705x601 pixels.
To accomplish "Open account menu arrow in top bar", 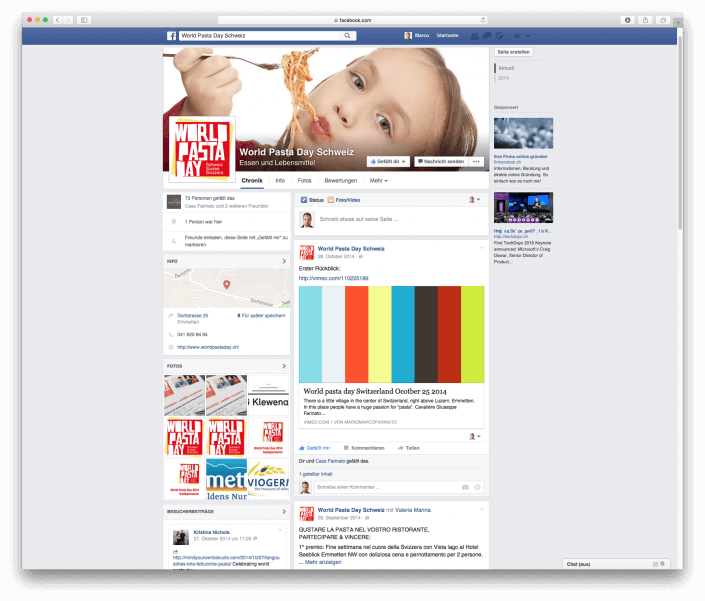I will click(528, 36).
